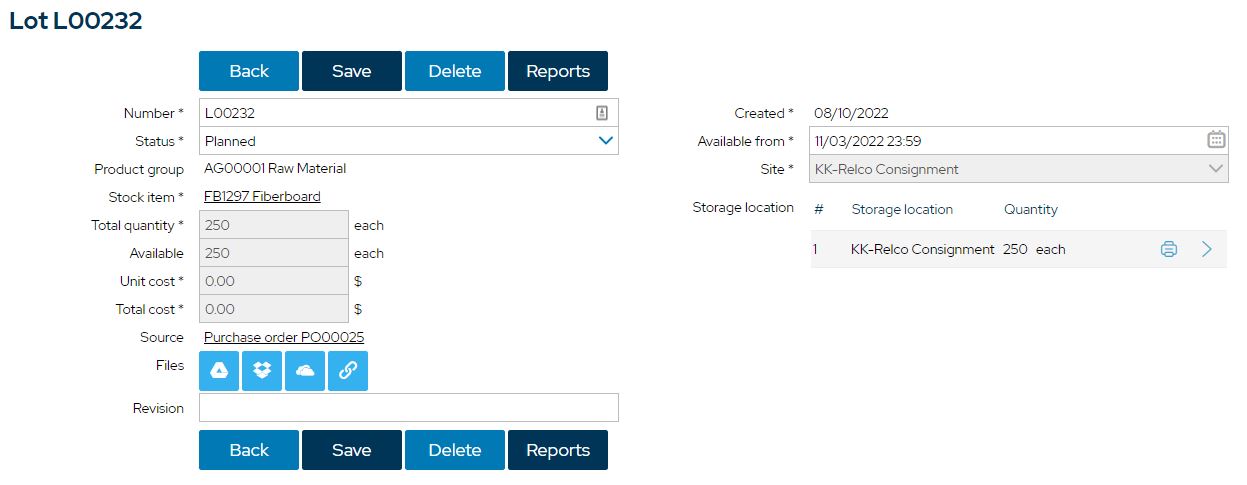Click the top Delete button

455,71
